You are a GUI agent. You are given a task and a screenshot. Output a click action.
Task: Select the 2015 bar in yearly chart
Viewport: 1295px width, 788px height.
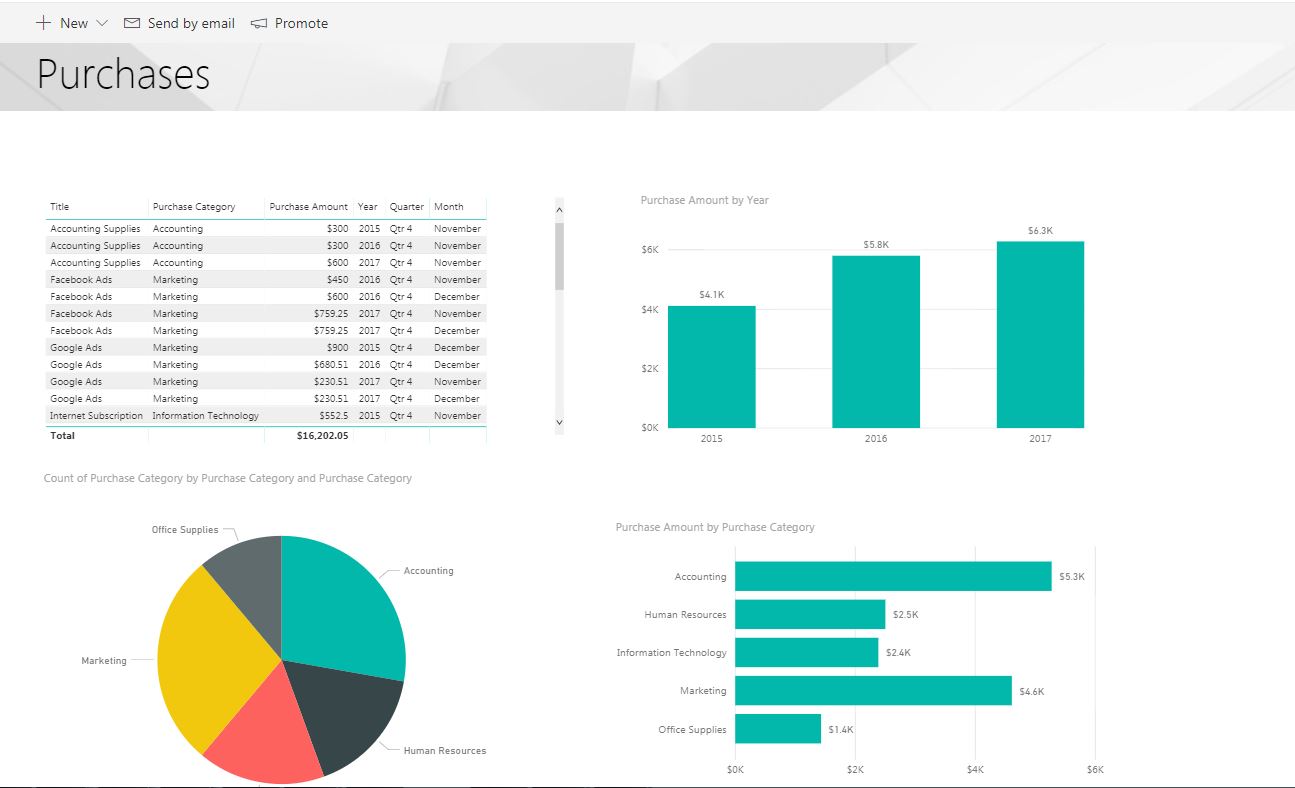(711, 367)
